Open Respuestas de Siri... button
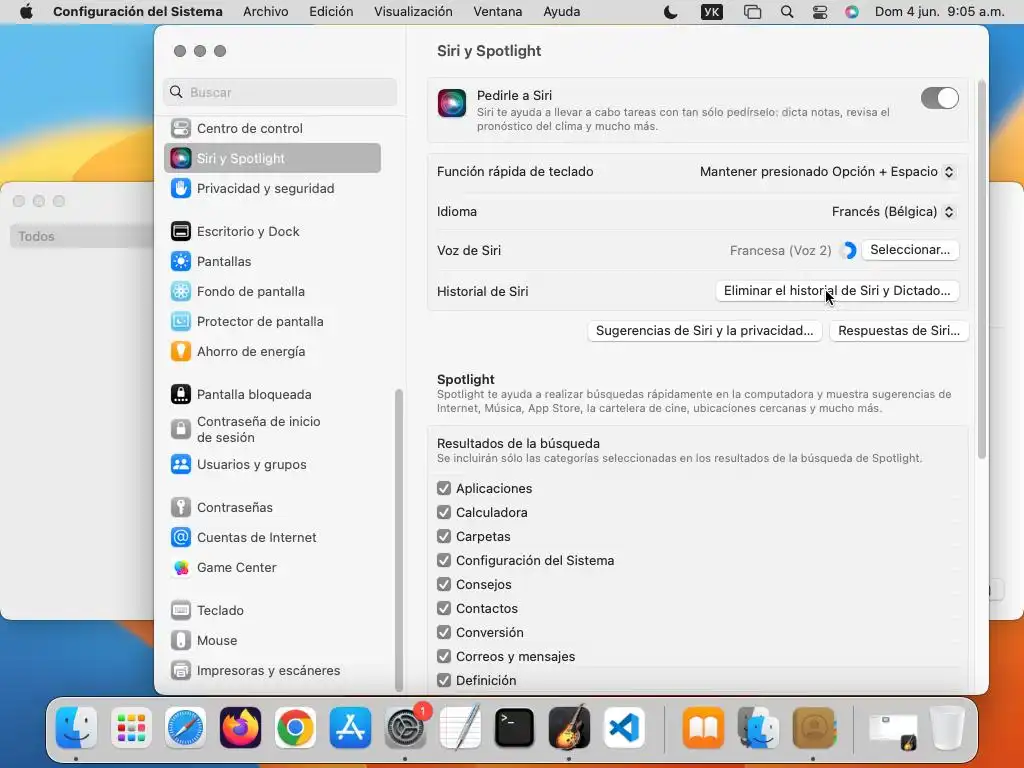 [899, 330]
